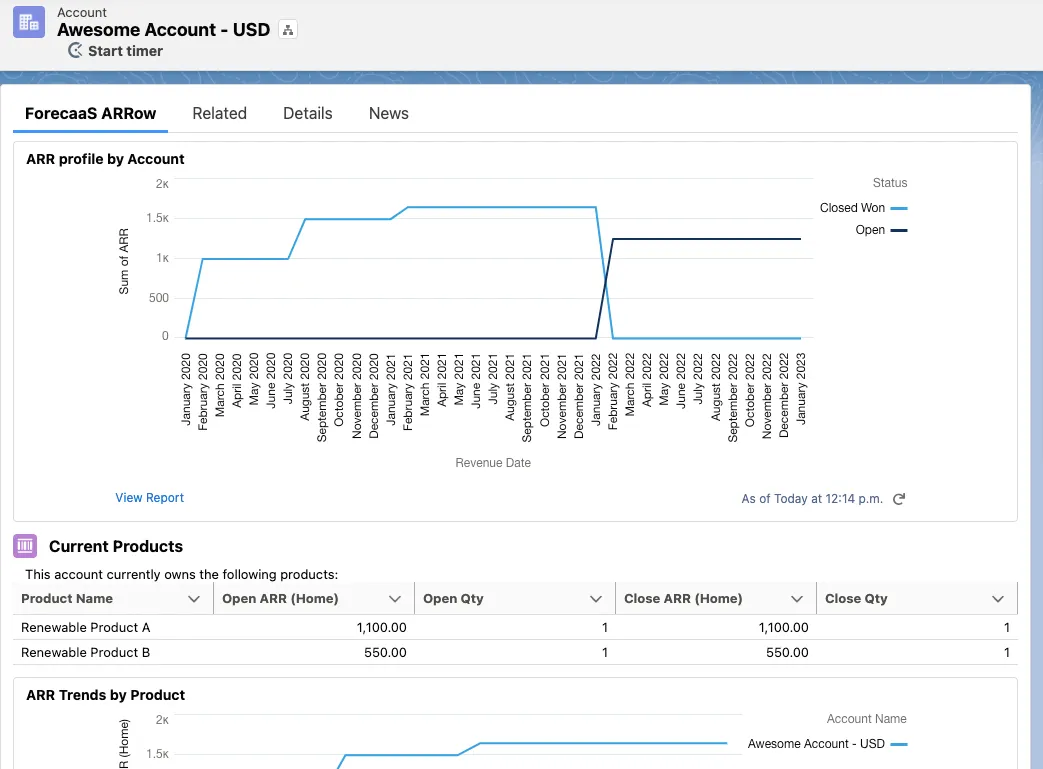1043x769 pixels.
Task: Refresh the ARR profile chart
Action: pyautogui.click(x=899, y=499)
